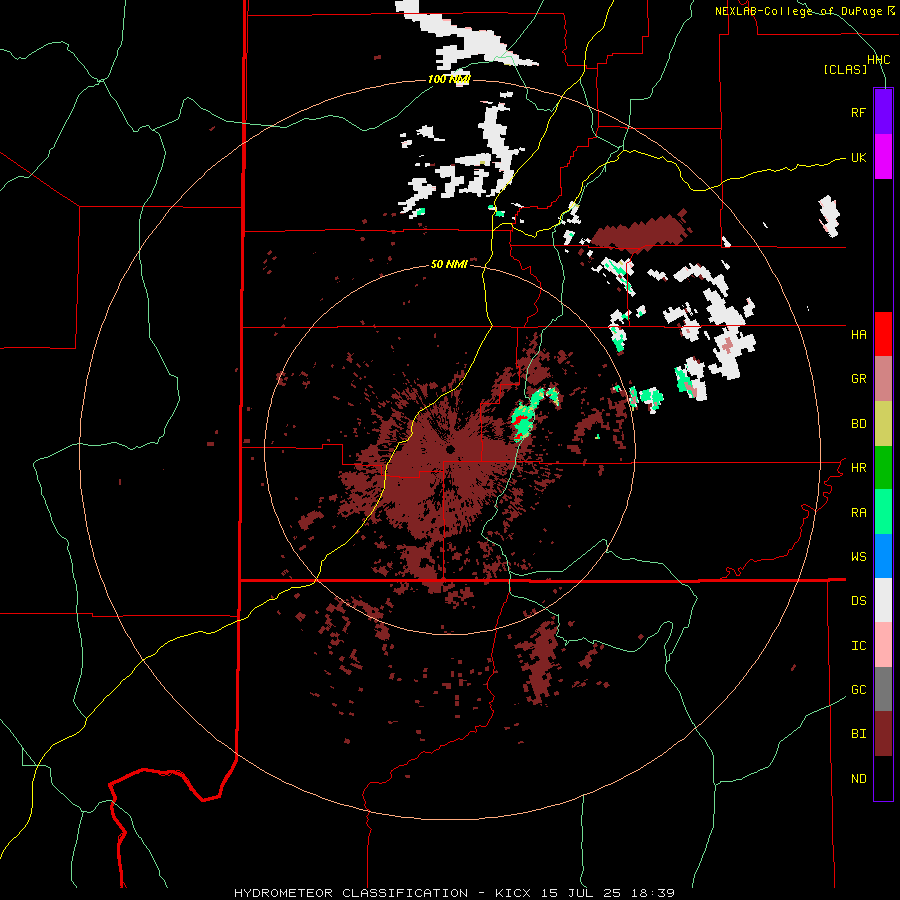This screenshot has height=900, width=900.
Task: Pick the dark green HR legend swatch
Action: pos(883,468)
